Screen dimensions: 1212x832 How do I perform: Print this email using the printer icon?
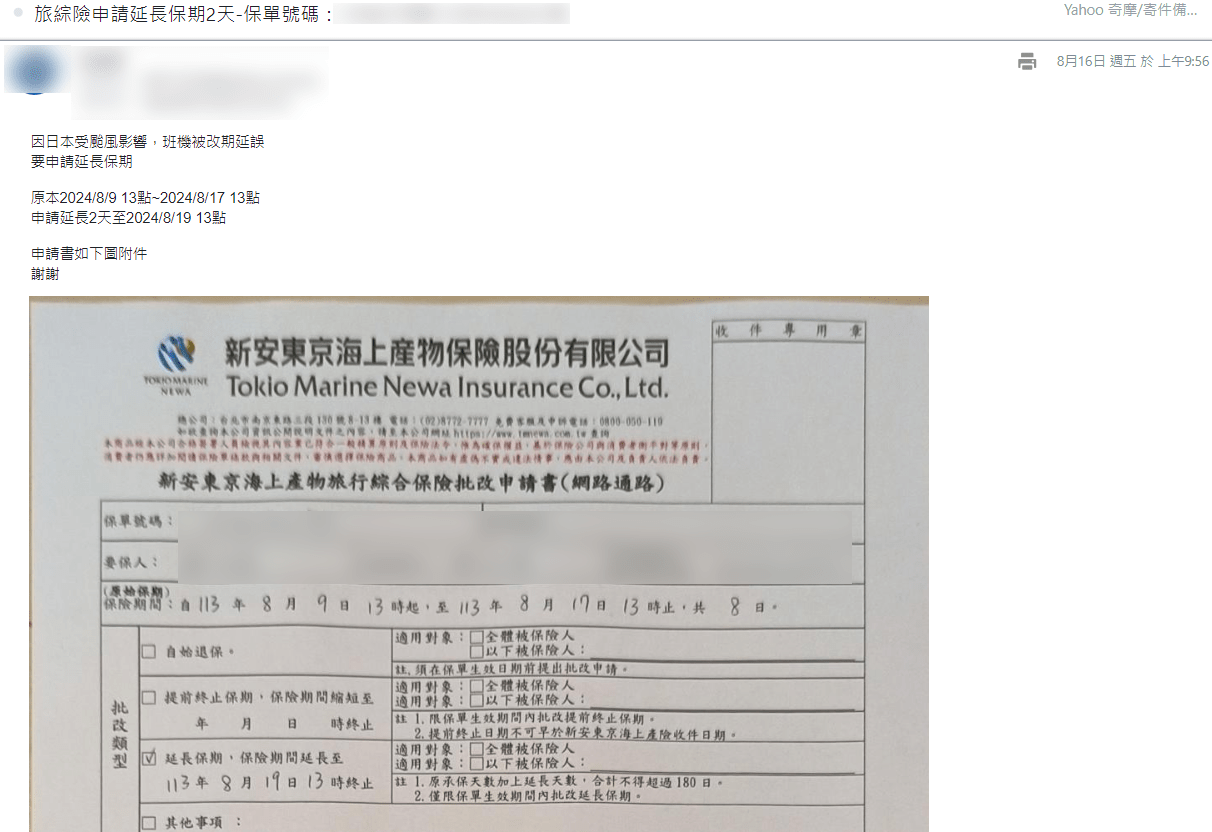pyautogui.click(x=1027, y=62)
